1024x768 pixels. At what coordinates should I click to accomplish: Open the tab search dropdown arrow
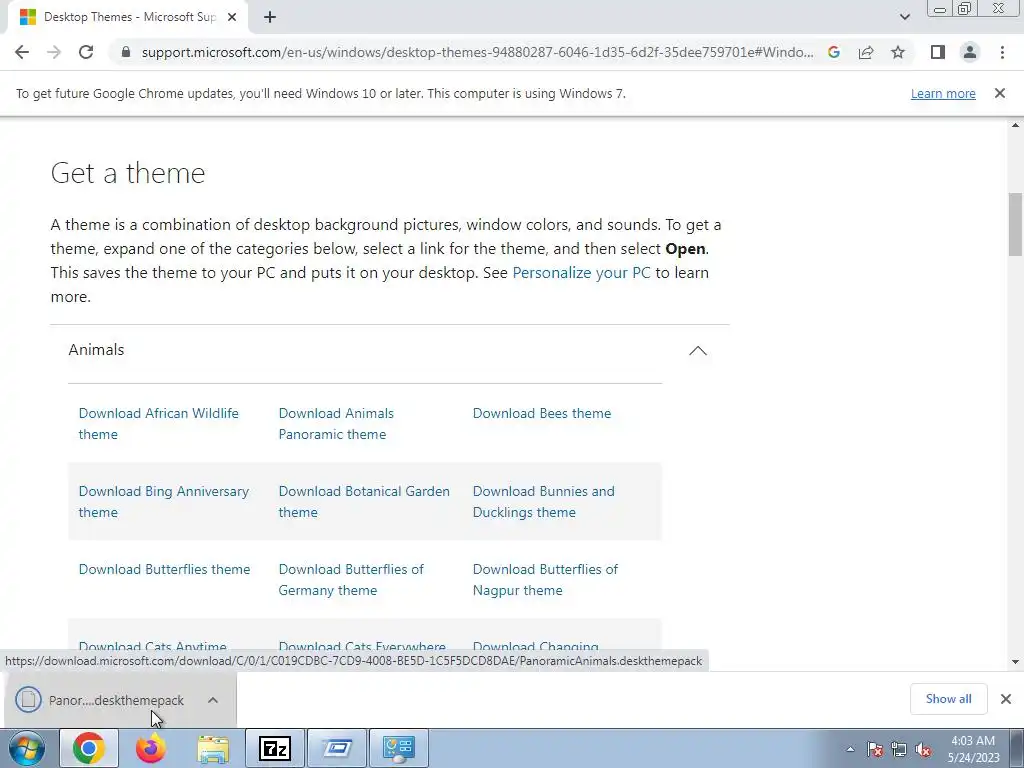pos(904,17)
